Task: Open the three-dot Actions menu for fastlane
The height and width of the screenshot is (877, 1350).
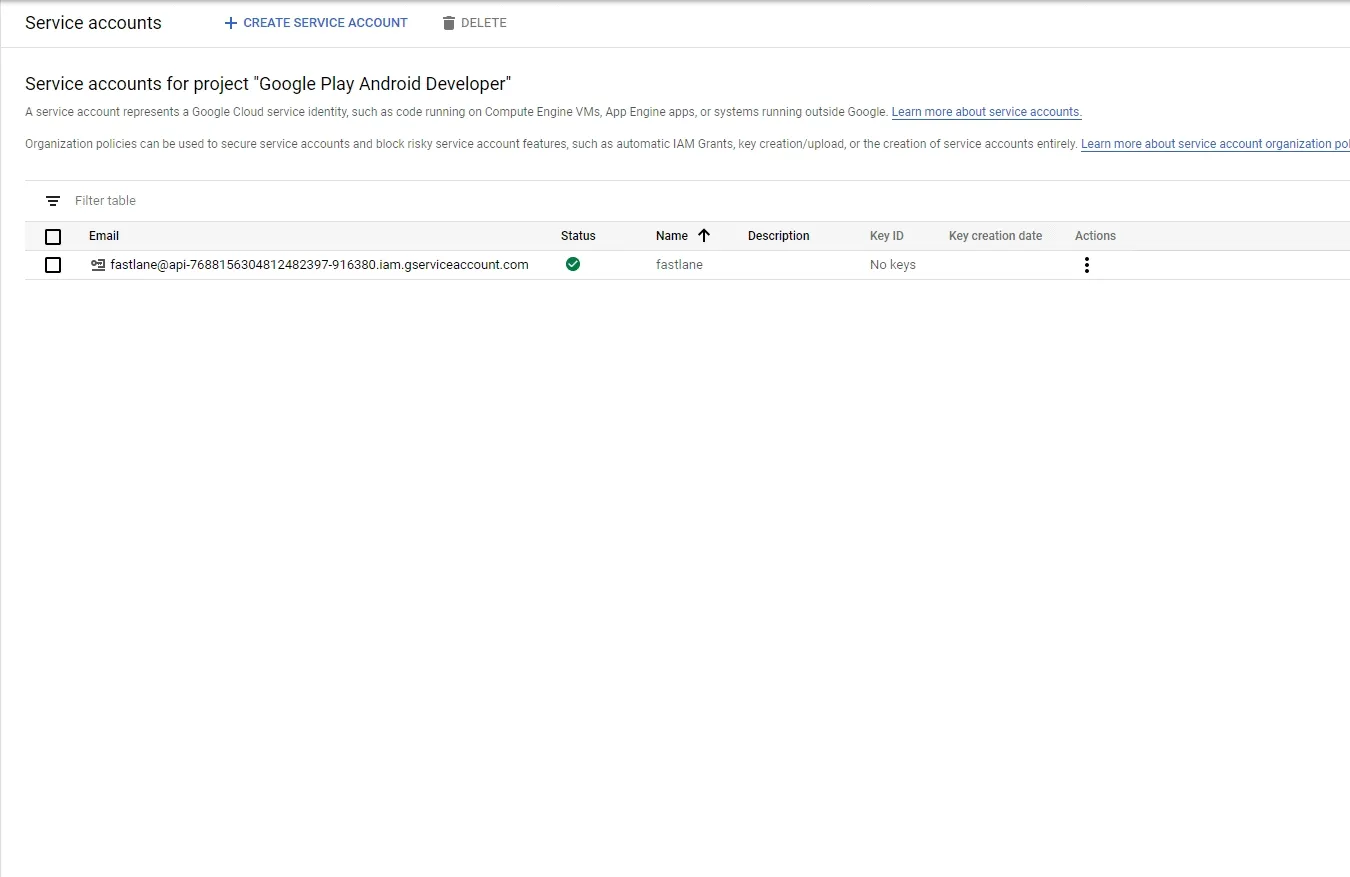Action: click(1087, 265)
